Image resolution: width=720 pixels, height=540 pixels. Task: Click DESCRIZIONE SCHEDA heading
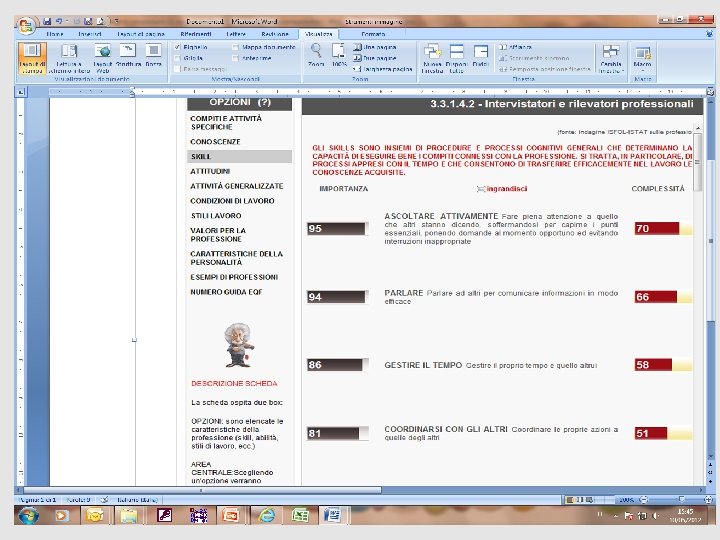tap(234, 383)
